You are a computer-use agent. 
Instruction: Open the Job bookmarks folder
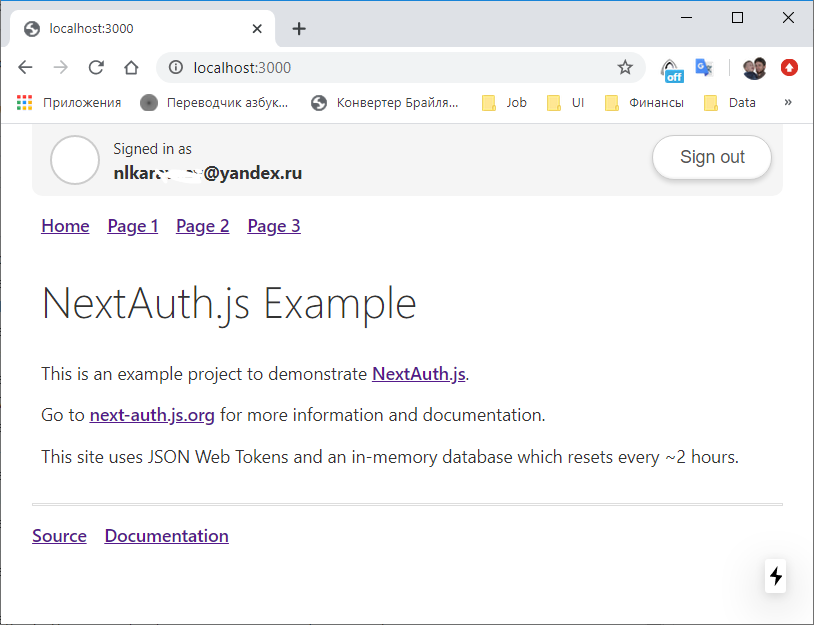(504, 103)
